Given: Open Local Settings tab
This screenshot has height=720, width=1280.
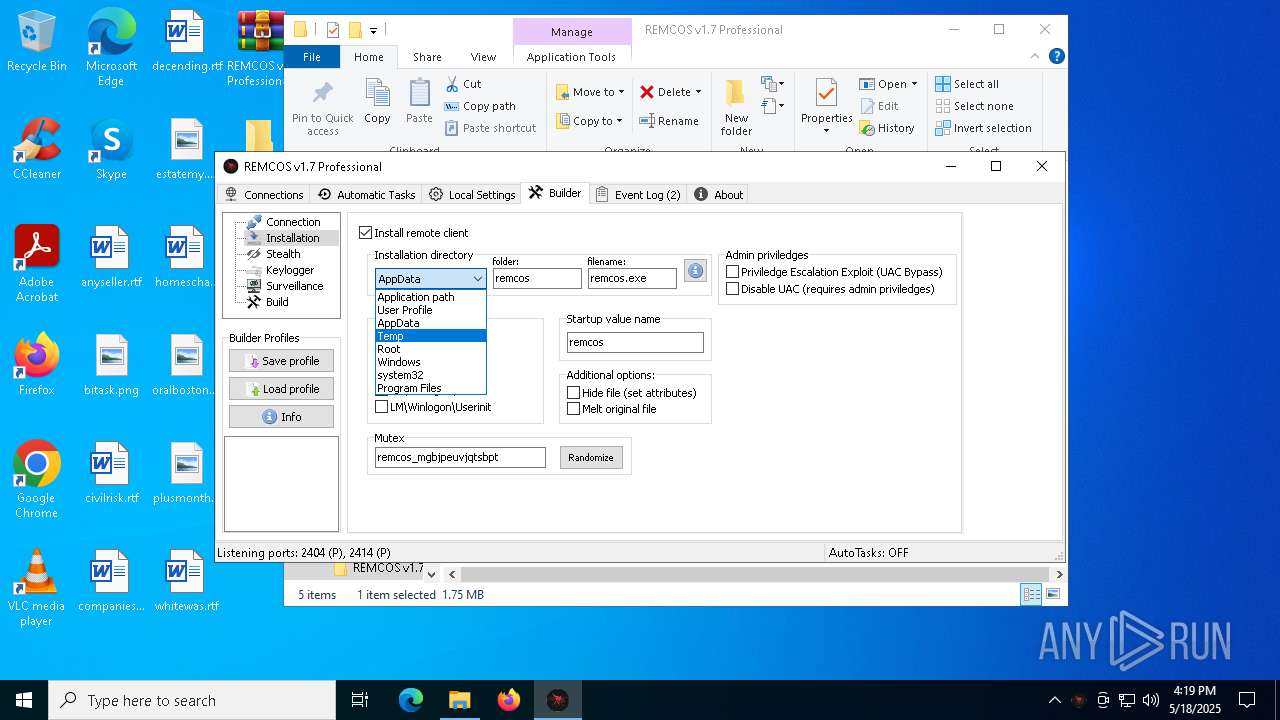Looking at the screenshot, I should coord(472,194).
